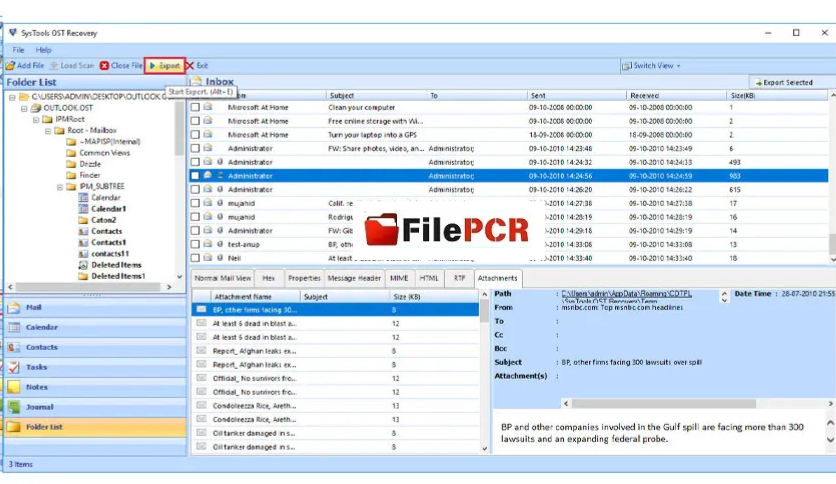Tick checkbox for Free online storage email
The height and width of the screenshot is (484, 836).
195,121
